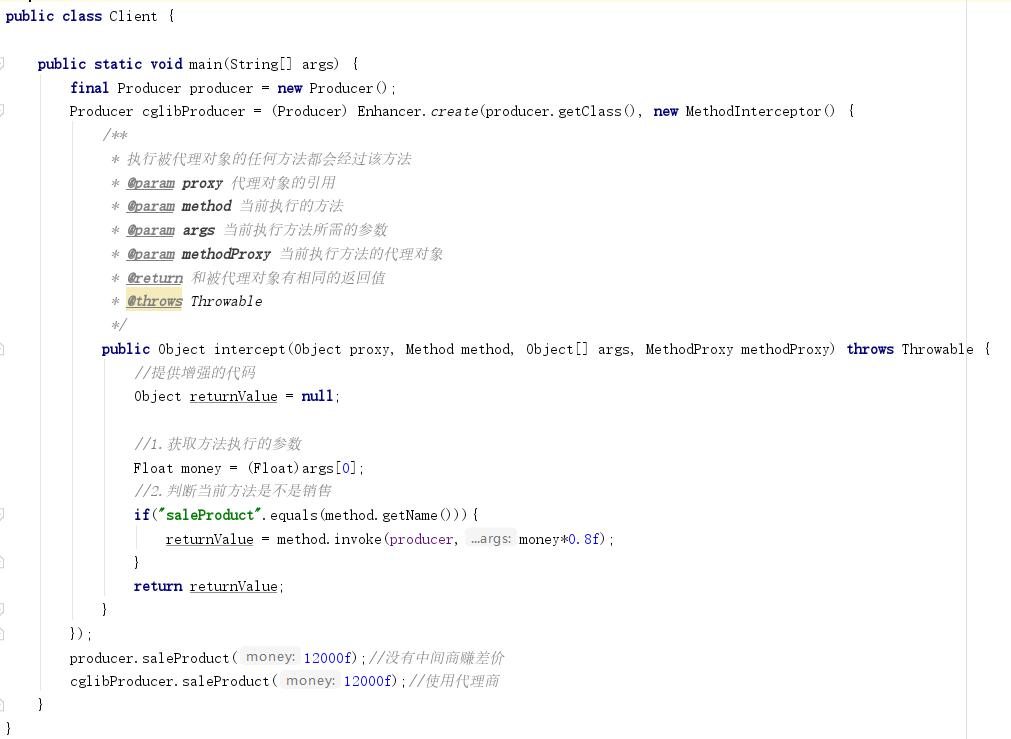The image size is (1011, 739).
Task: Click the italic "create" method call
Action: tap(455, 111)
